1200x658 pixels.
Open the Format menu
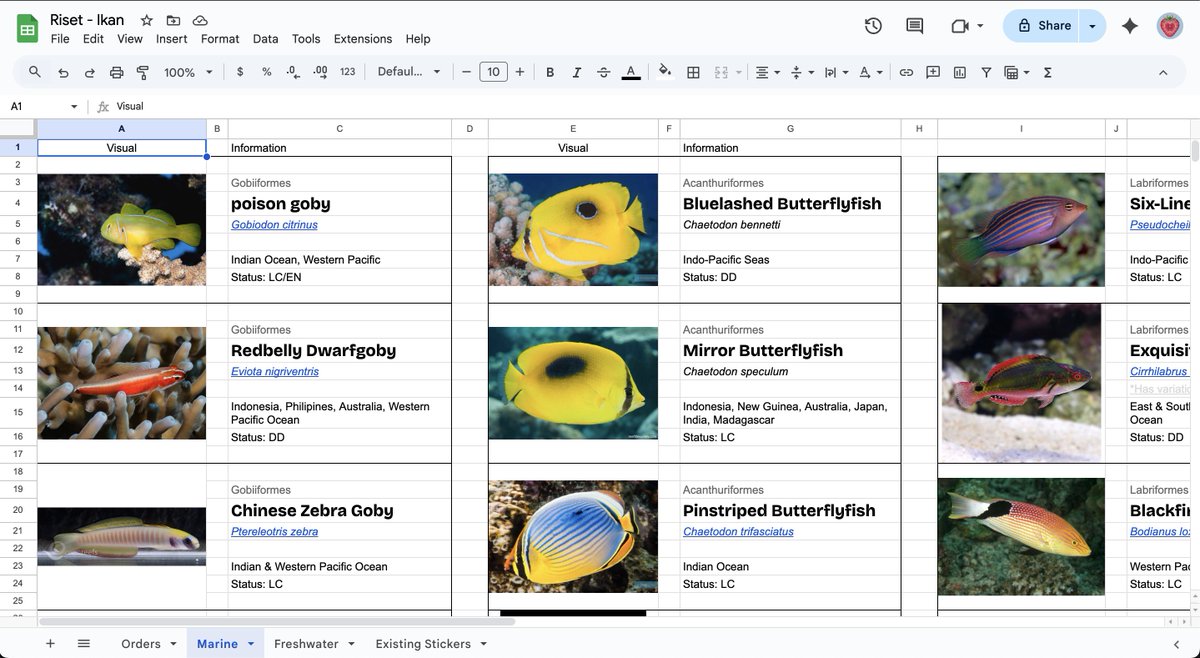[220, 39]
